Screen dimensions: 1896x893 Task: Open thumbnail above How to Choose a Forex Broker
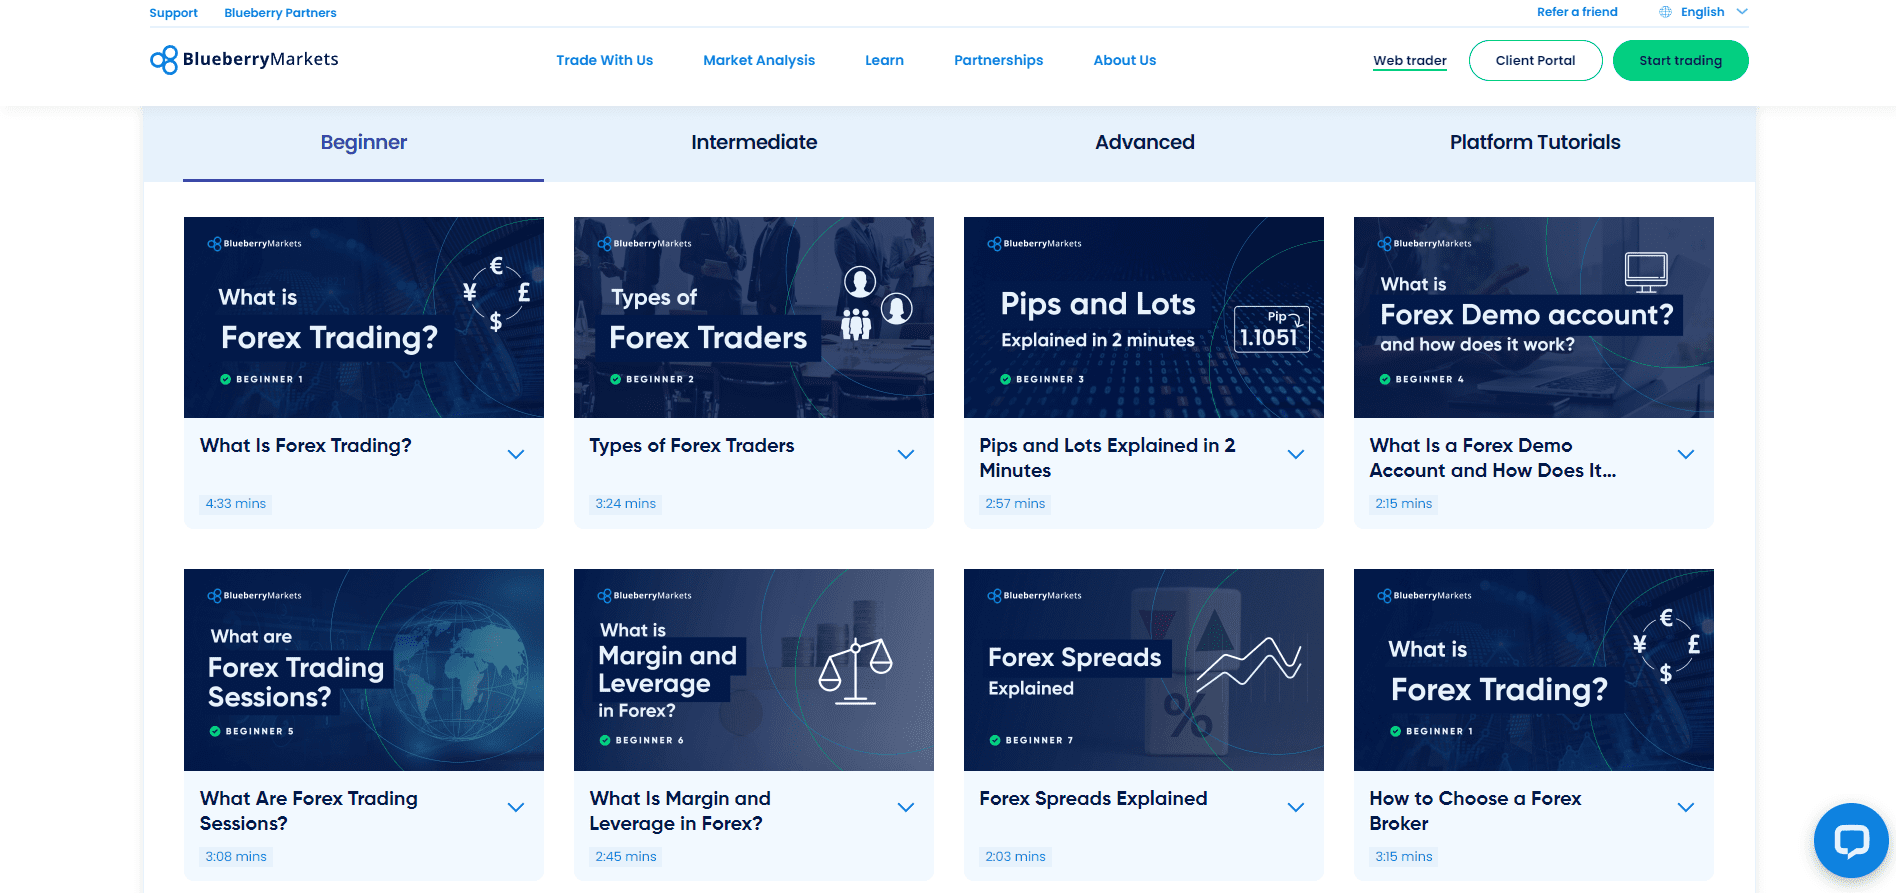(1534, 670)
